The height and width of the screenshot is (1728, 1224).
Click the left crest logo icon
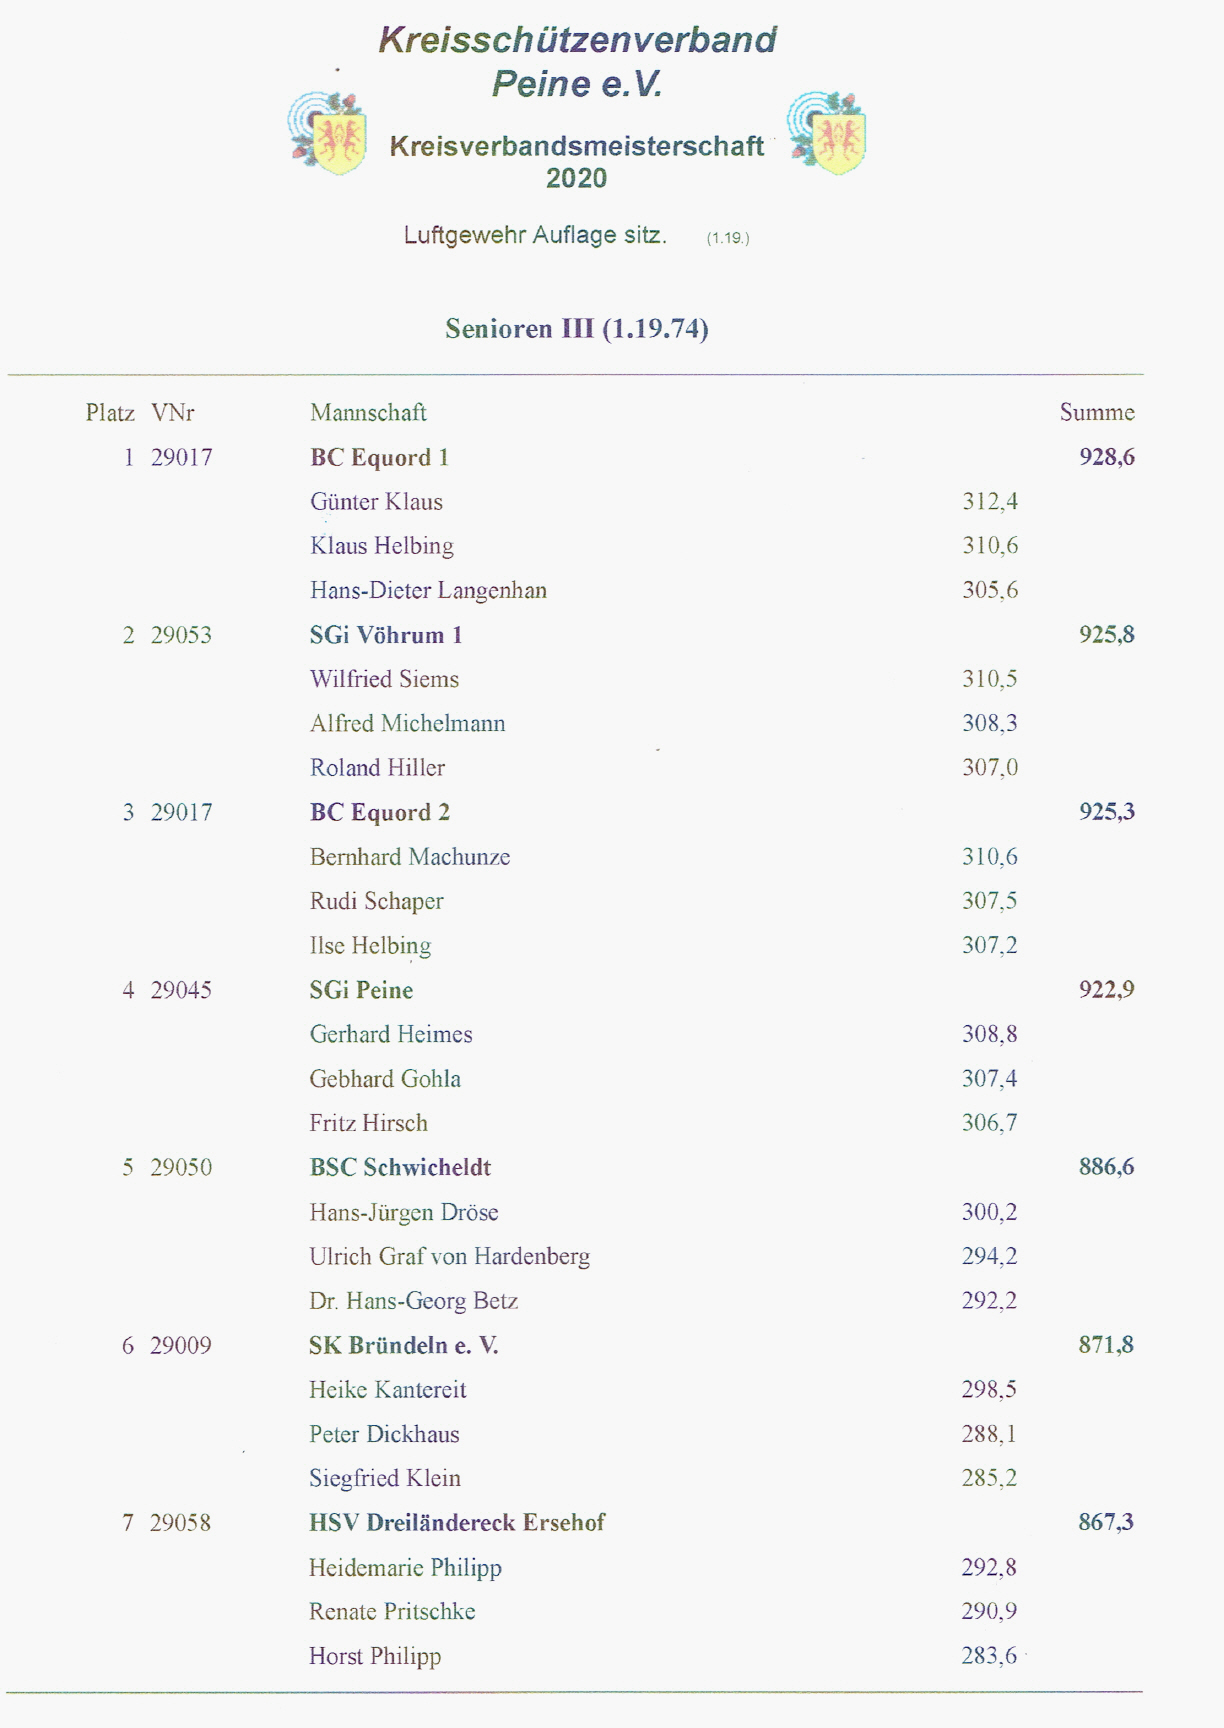coord(328,132)
